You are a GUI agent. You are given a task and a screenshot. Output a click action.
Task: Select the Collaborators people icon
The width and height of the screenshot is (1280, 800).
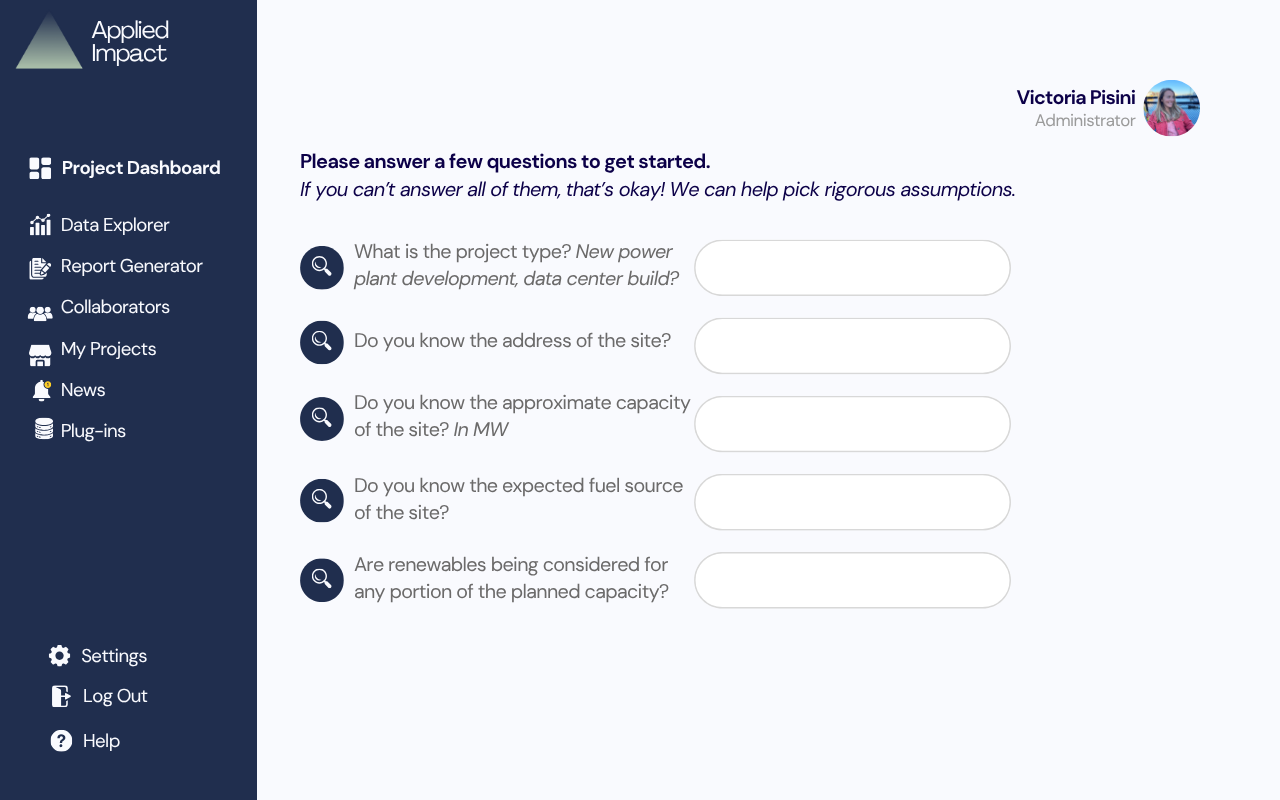click(40, 313)
